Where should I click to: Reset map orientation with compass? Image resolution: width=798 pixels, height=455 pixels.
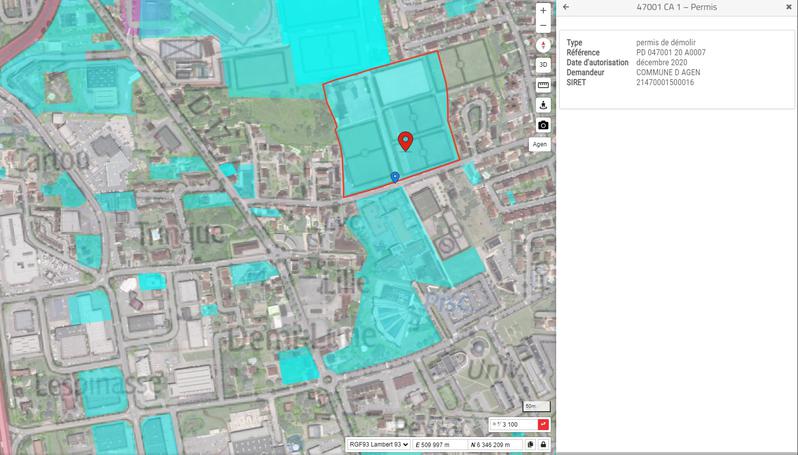coord(543,45)
